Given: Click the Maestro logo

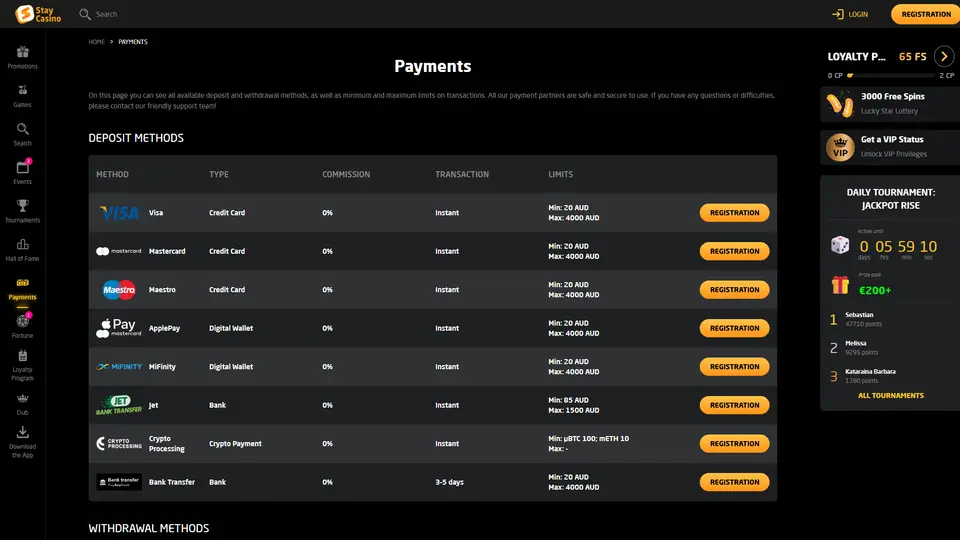Looking at the screenshot, I should click(x=119, y=290).
